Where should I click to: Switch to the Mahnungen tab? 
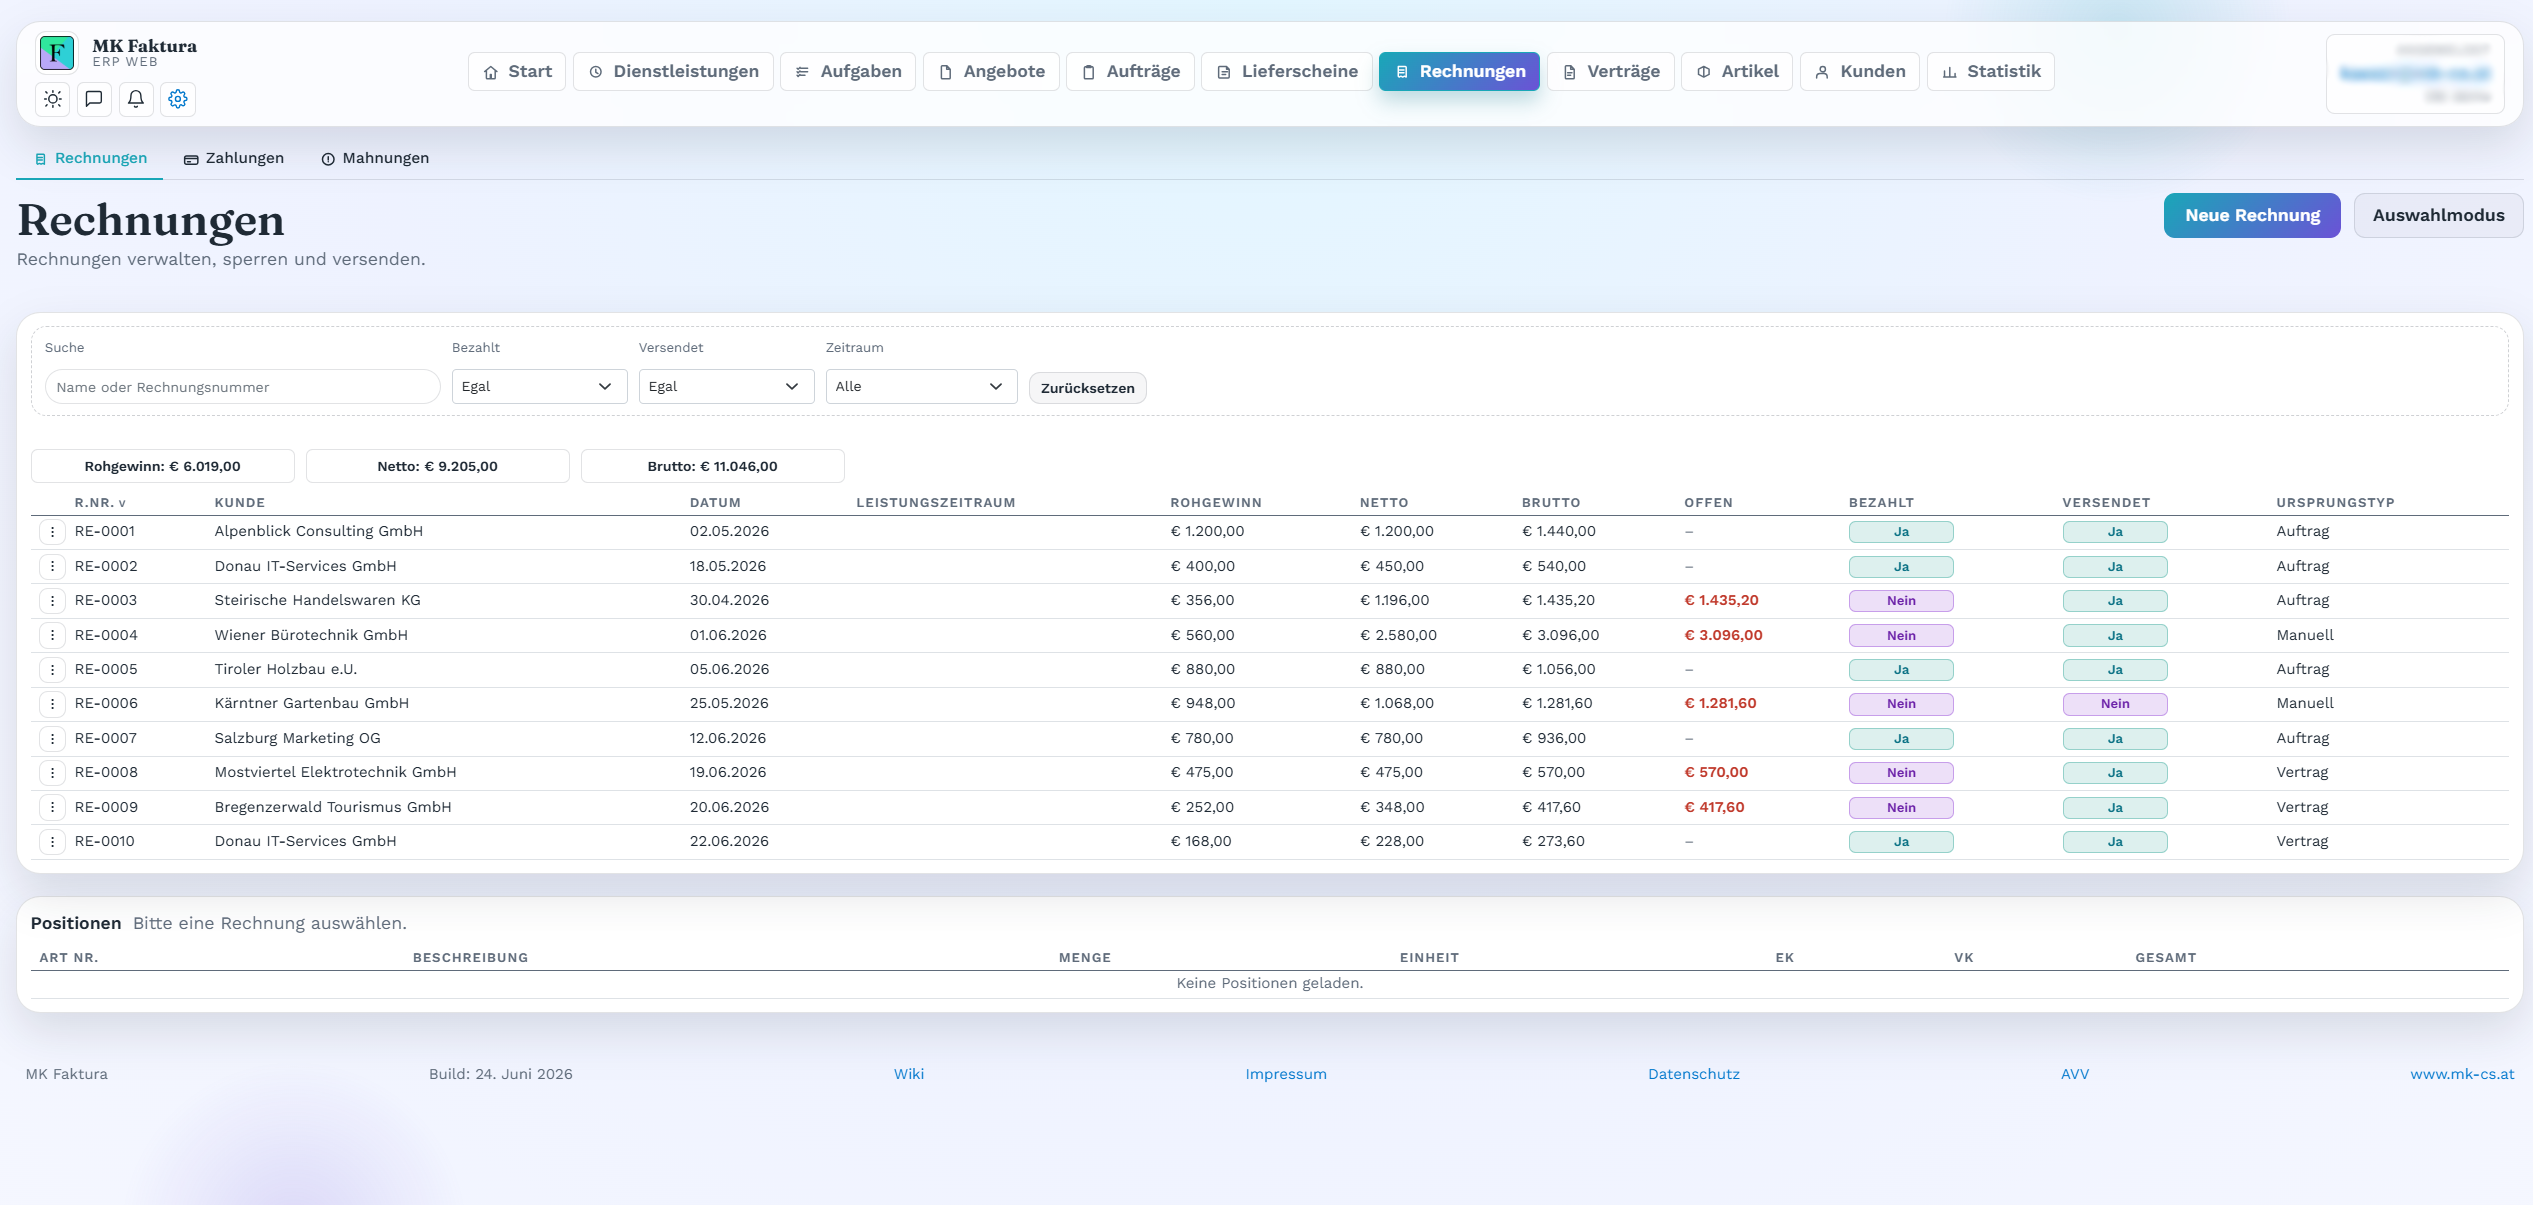[375, 159]
